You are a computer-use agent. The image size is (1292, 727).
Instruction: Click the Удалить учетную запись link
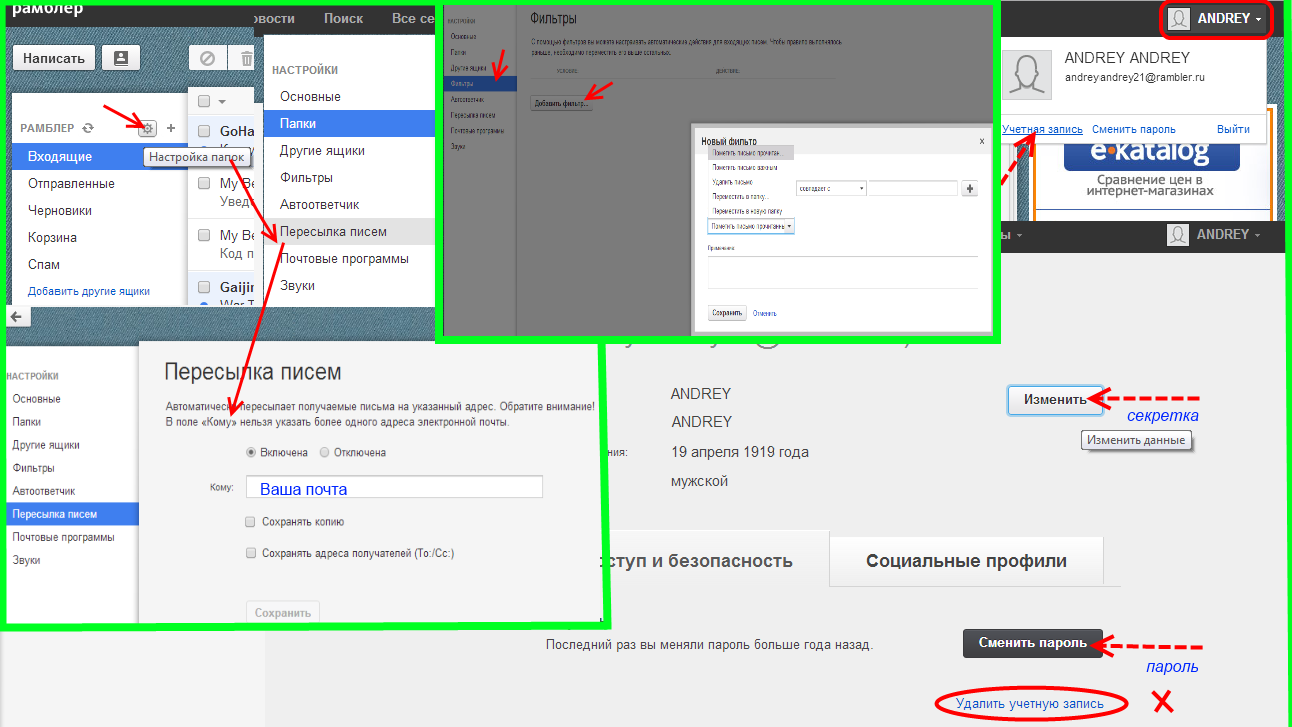pos(1030,704)
